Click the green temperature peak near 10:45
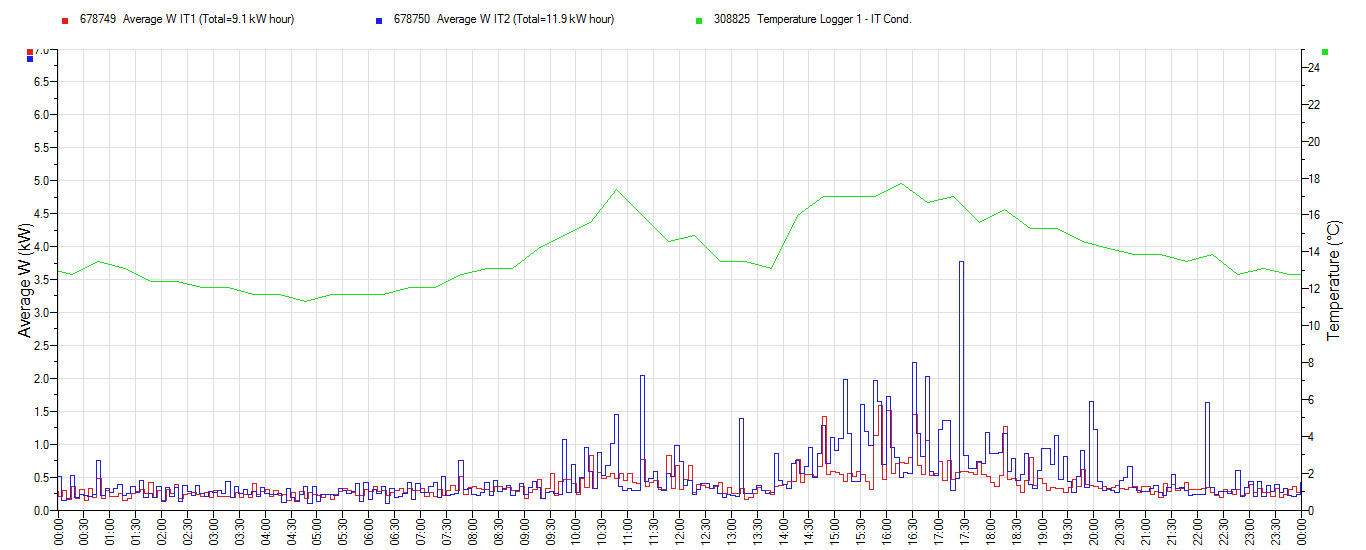This screenshot has height=550, width=1366. click(x=616, y=190)
